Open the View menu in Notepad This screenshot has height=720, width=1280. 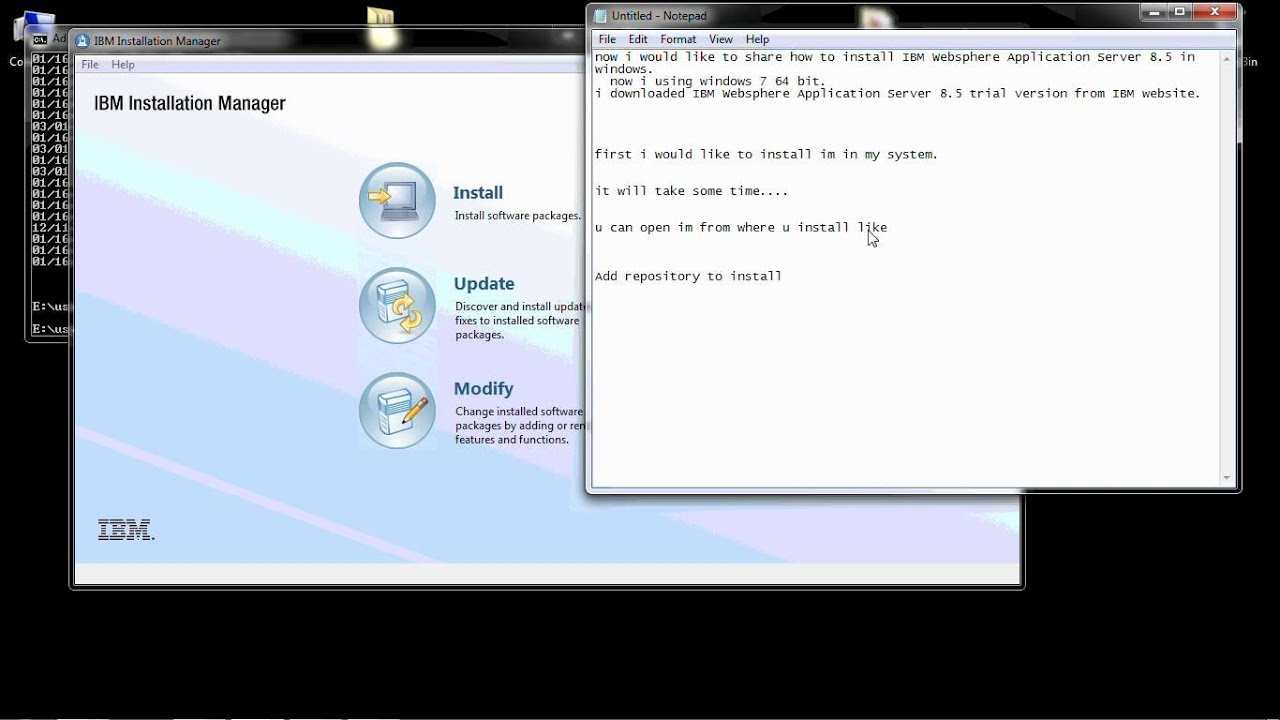(721, 39)
